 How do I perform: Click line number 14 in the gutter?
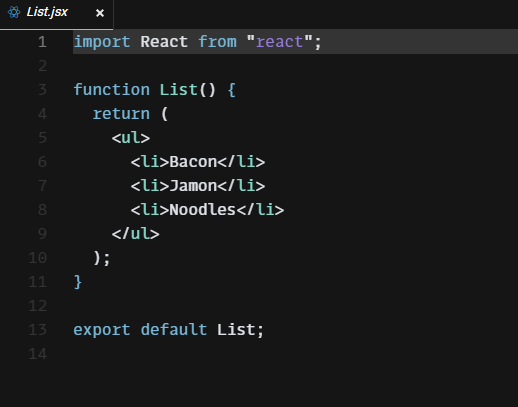click(38, 354)
